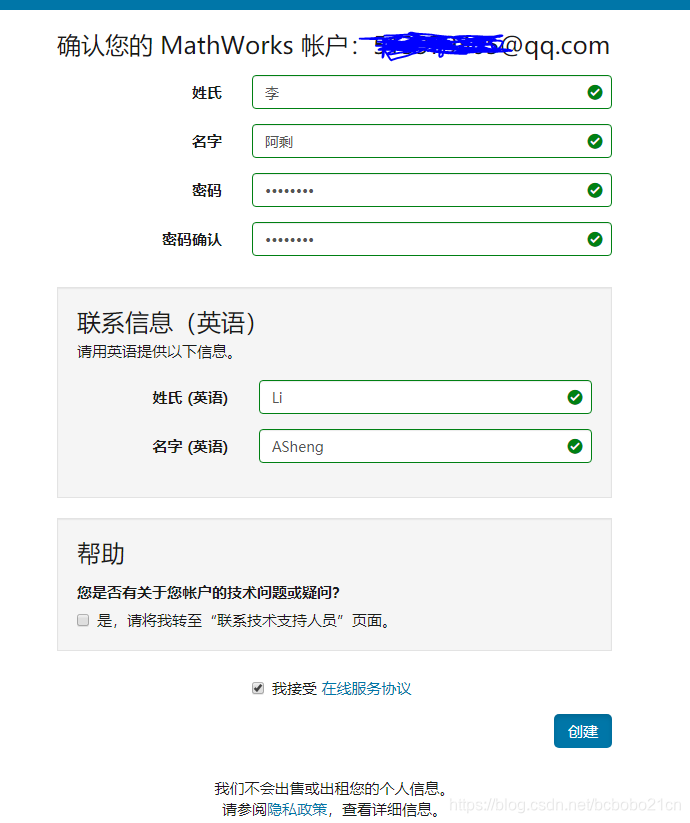Click the 姓氏 (英语) field with Li
Image resolution: width=690 pixels, height=823 pixels.
[415, 397]
